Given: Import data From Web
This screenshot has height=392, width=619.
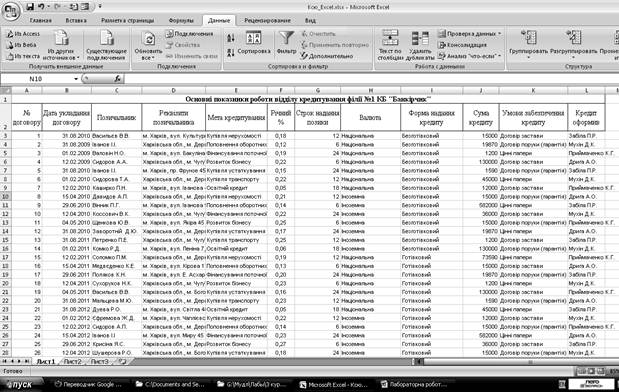Looking at the screenshot, I should click(x=22, y=45).
